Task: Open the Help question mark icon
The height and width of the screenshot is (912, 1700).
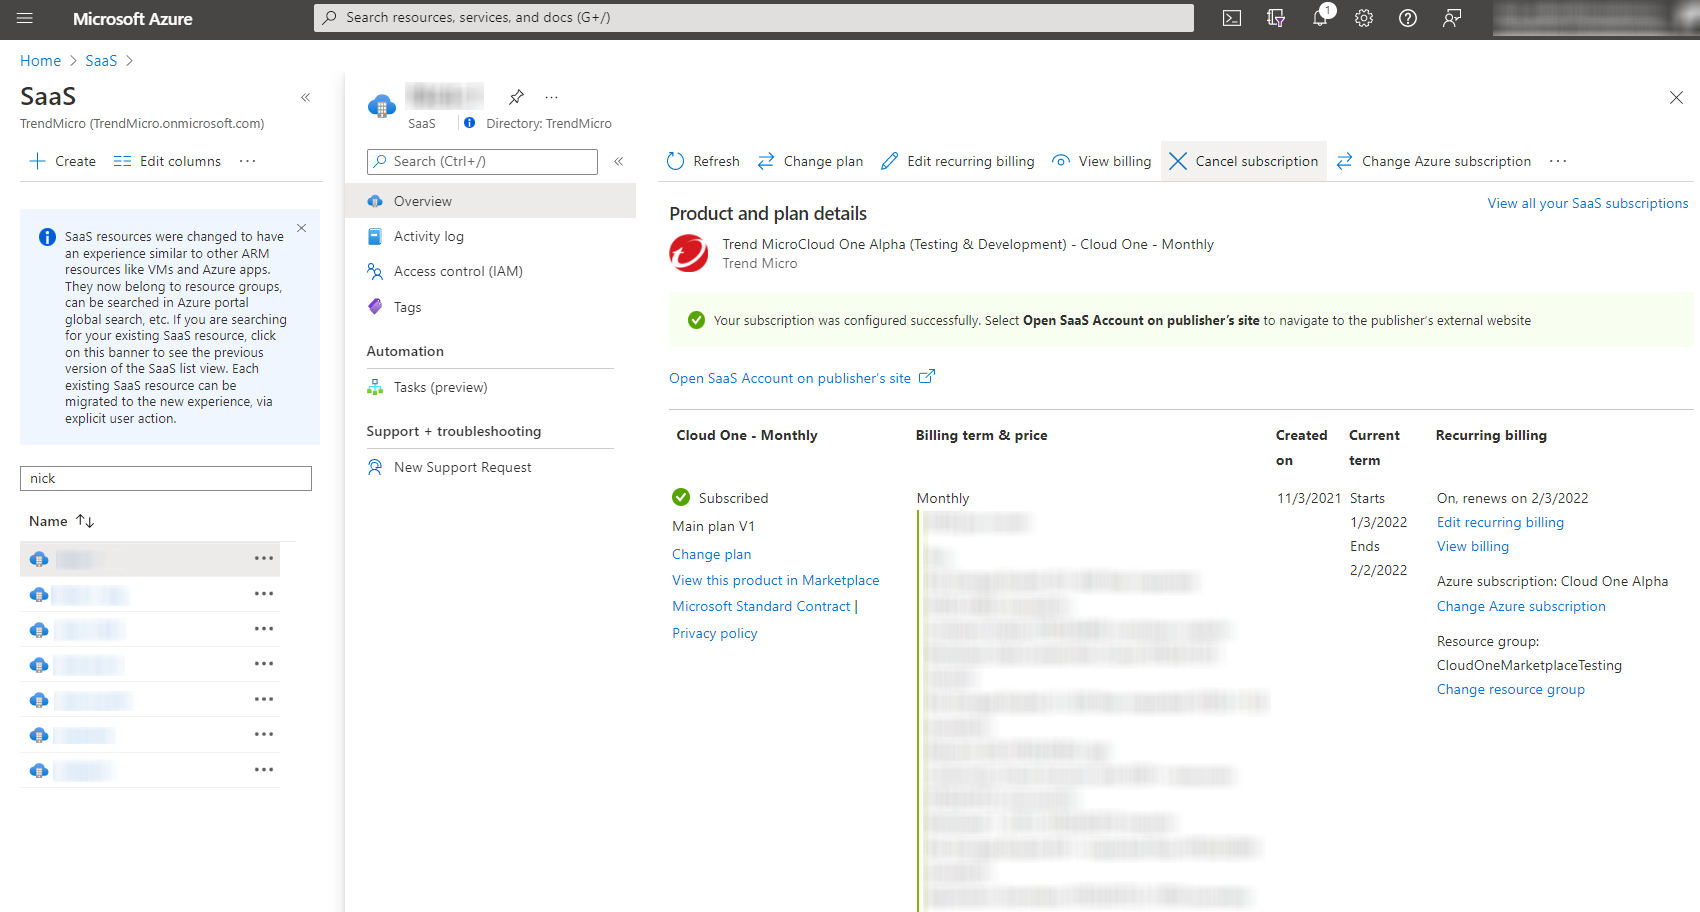Action: (1408, 18)
